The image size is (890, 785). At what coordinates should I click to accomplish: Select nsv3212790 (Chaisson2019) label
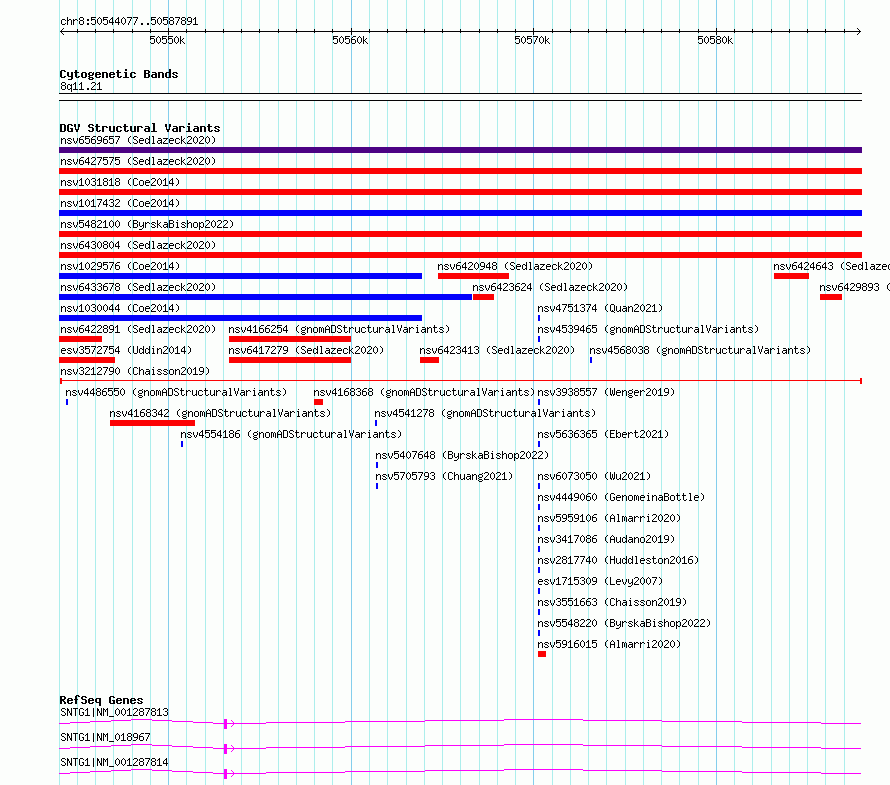pyautogui.click(x=135, y=371)
